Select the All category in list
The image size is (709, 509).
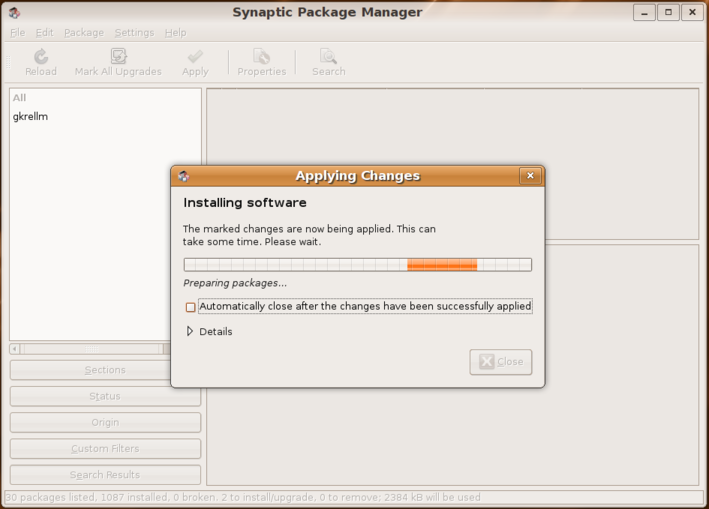tap(19, 98)
